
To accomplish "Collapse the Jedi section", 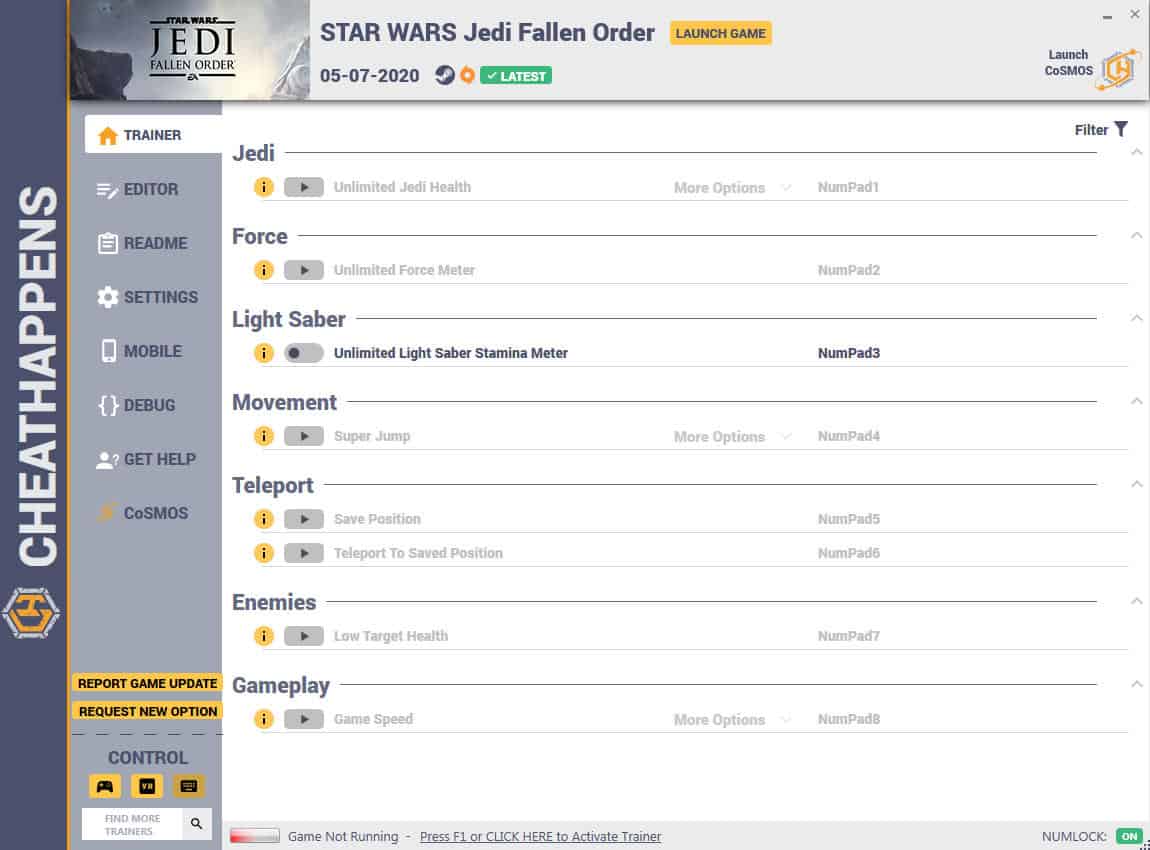I will (1137, 153).
